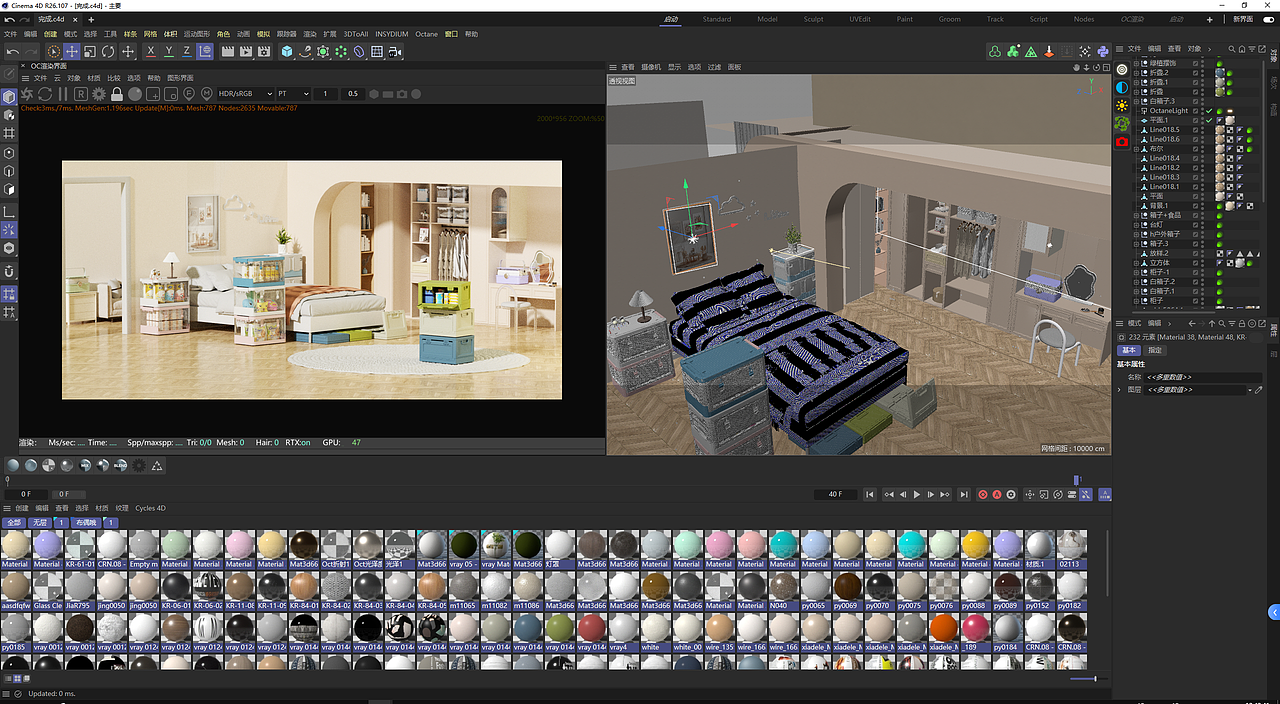This screenshot has height=704, width=1280.
Task: Select the Move tool in top toolbar
Action: click(72, 51)
